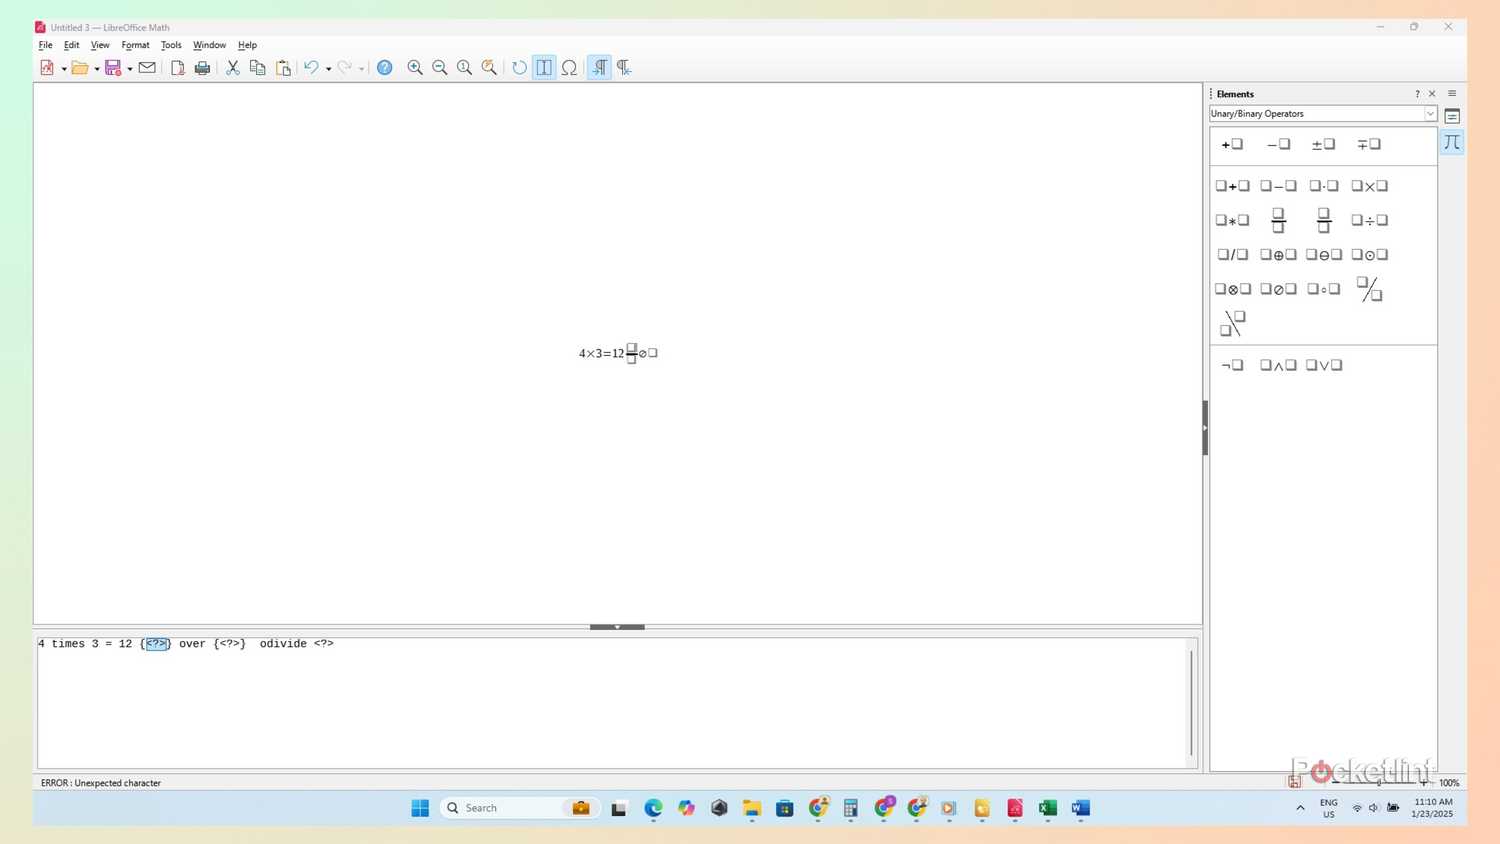Open Microsoft Word from the taskbar
Viewport: 1500px width, 844px height.
tap(1079, 808)
